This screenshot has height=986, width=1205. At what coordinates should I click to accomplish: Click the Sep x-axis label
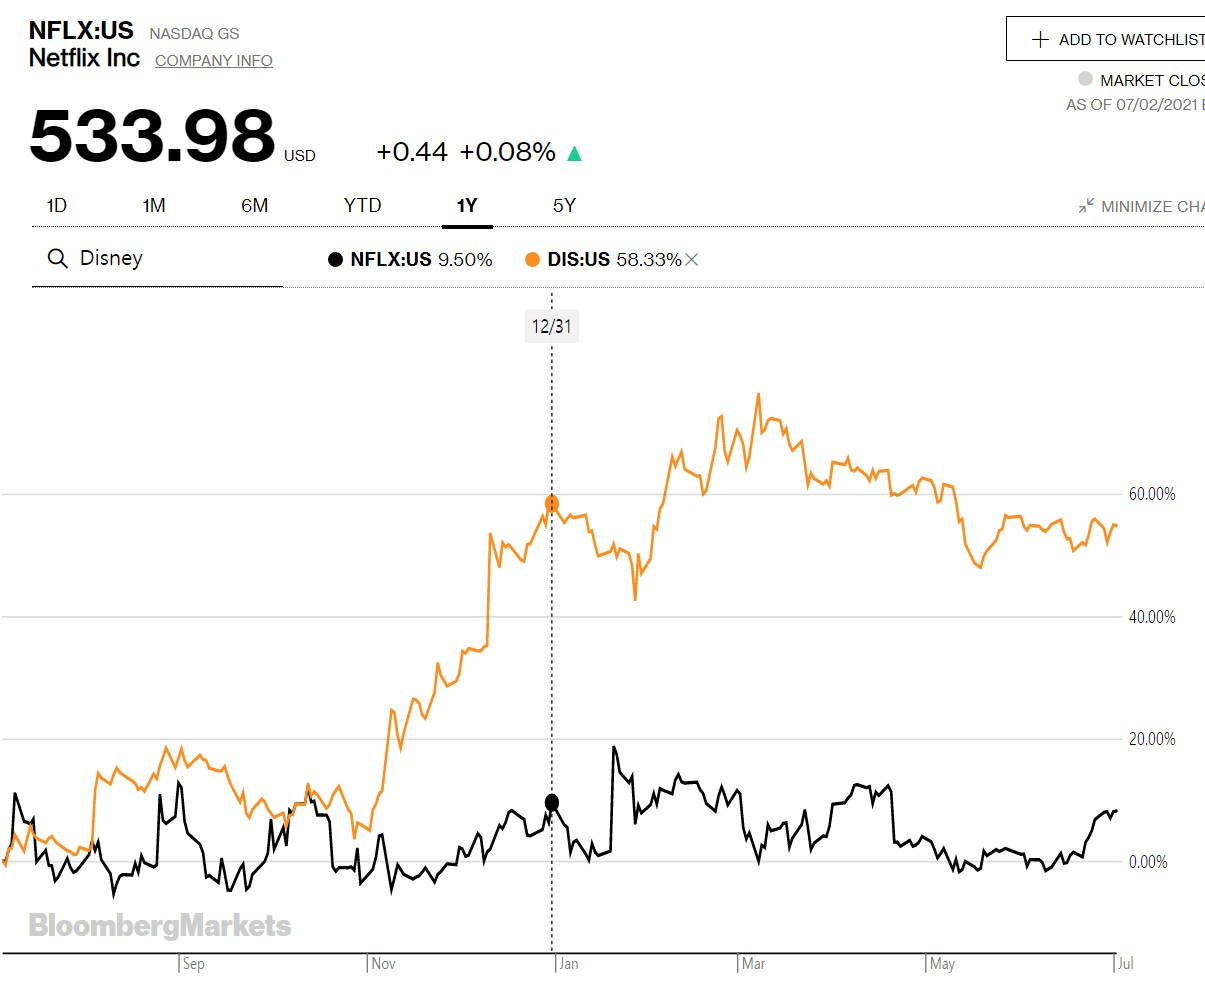[194, 964]
